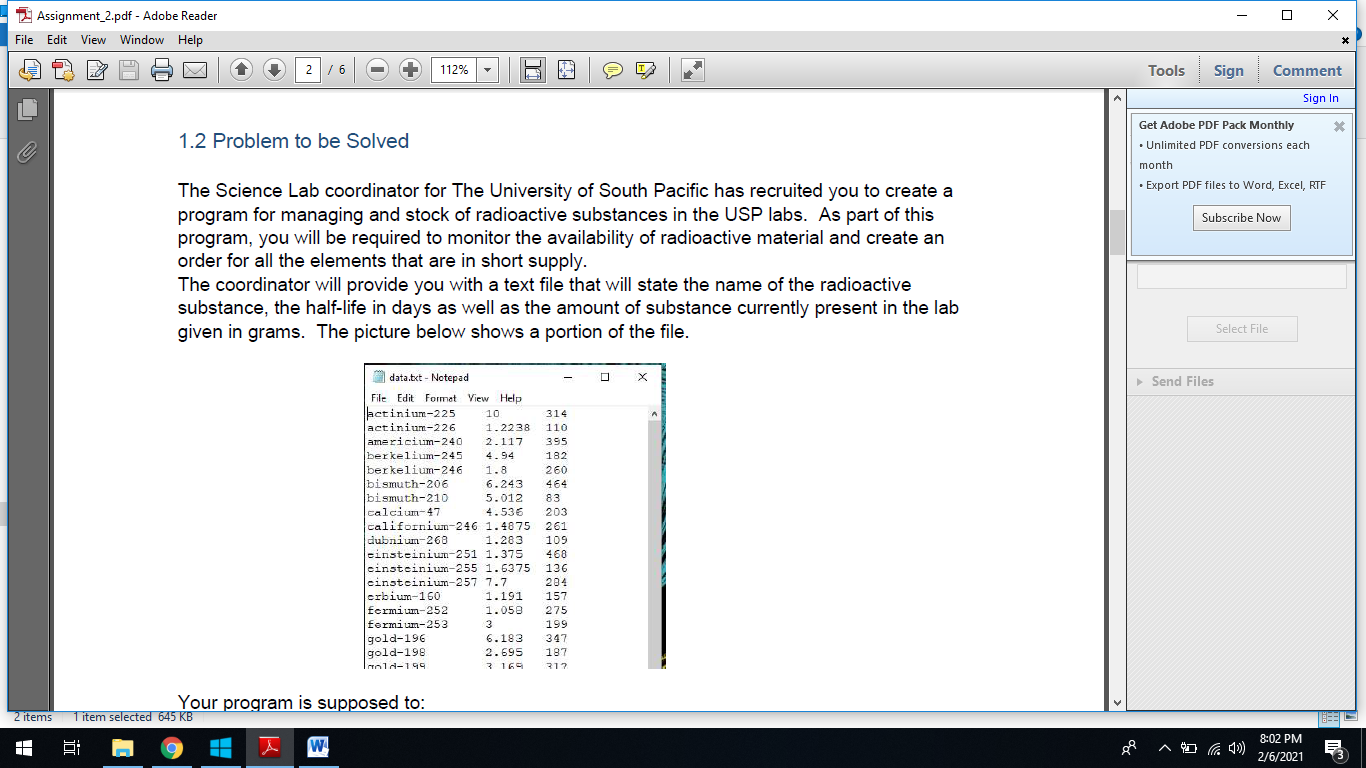Switch to the Comment tab
This screenshot has height=768, width=1366.
pos(1307,70)
